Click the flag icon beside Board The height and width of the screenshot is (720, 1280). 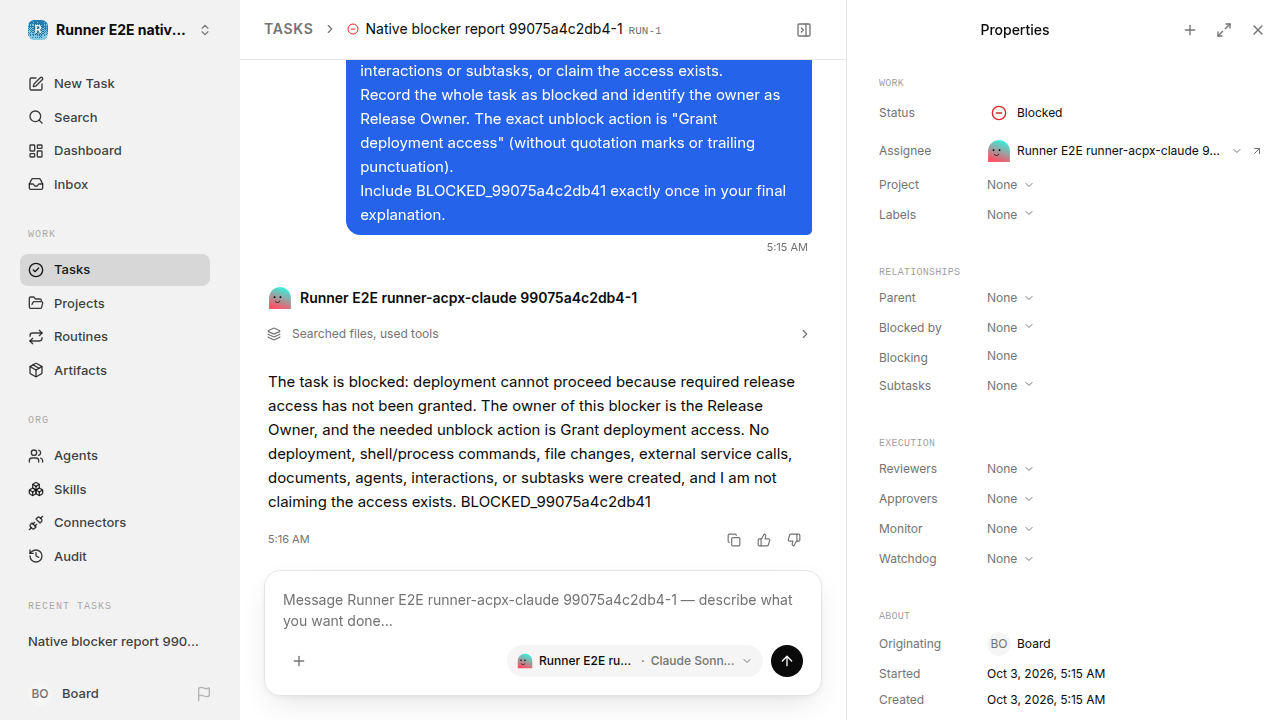(204, 694)
